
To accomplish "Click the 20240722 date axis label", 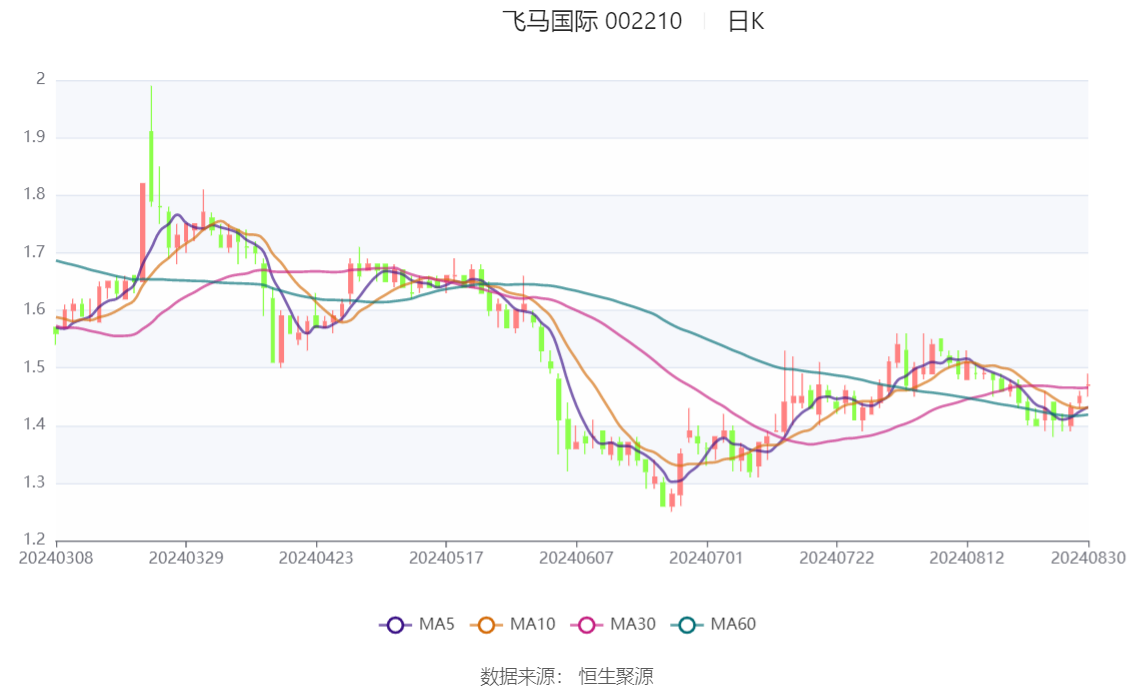I will tap(837, 558).
